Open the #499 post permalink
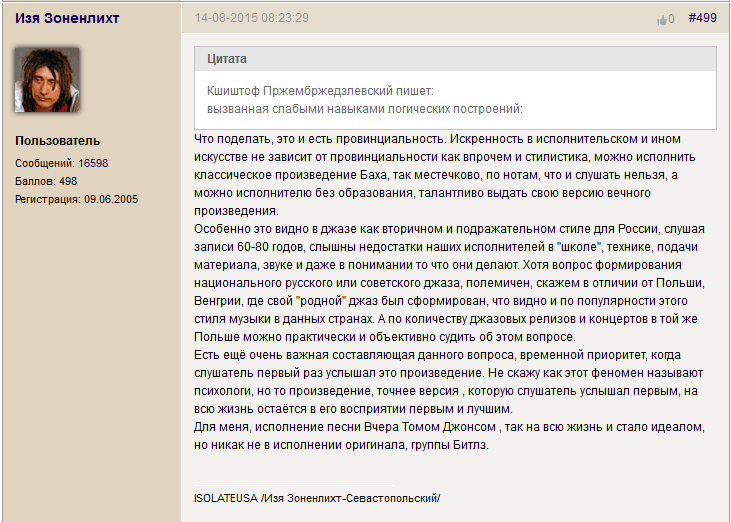This screenshot has width=731, height=522. click(703, 18)
